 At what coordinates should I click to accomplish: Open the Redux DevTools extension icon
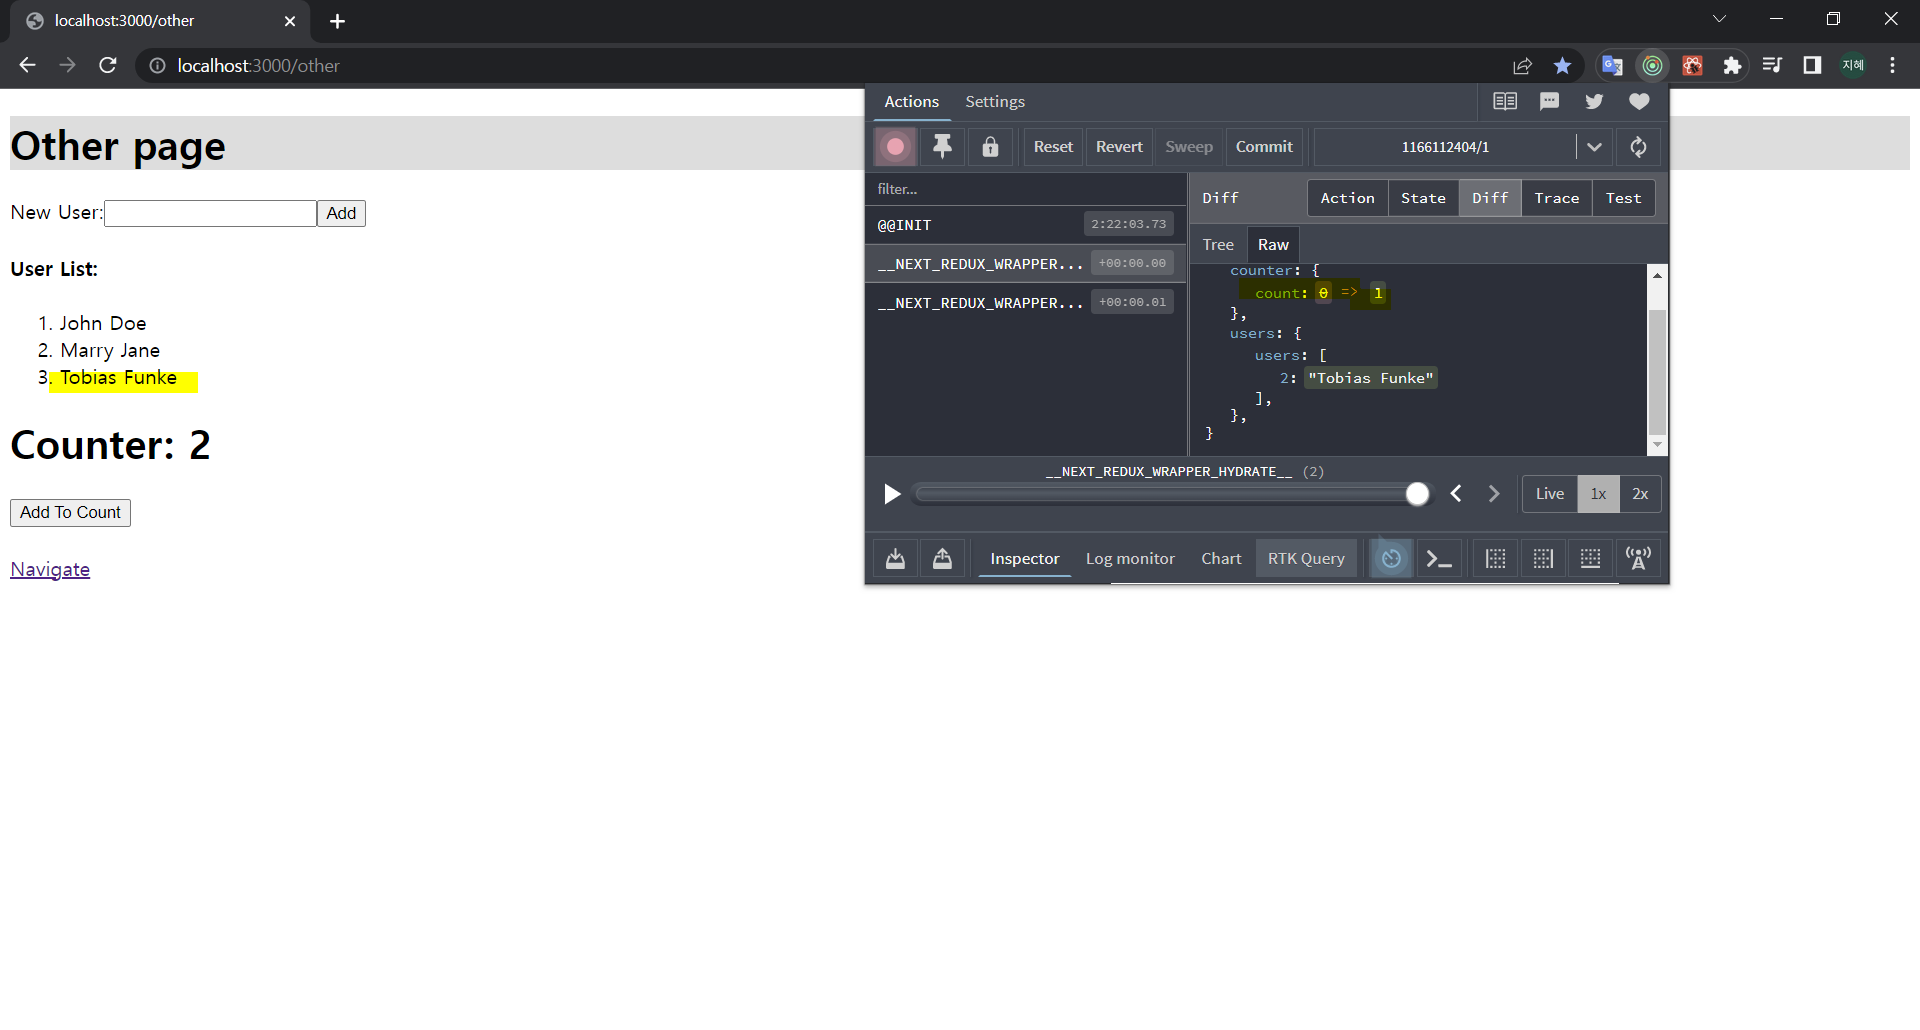(1652, 65)
